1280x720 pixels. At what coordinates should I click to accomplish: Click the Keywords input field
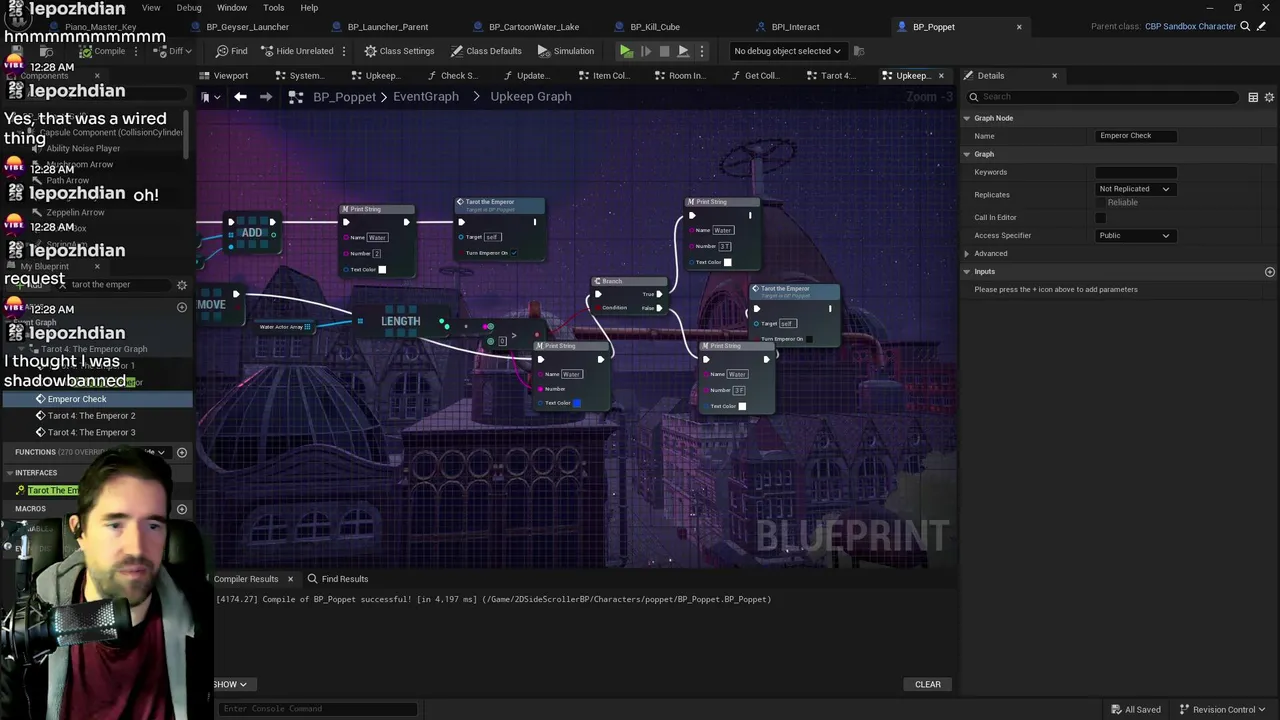(1136, 172)
